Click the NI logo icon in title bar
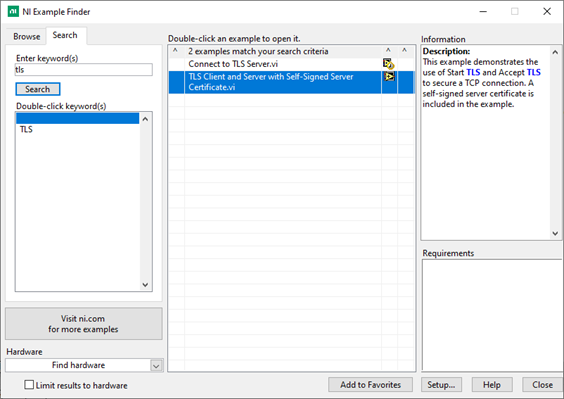Image resolution: width=564 pixels, height=399 pixels. [x=13, y=12]
